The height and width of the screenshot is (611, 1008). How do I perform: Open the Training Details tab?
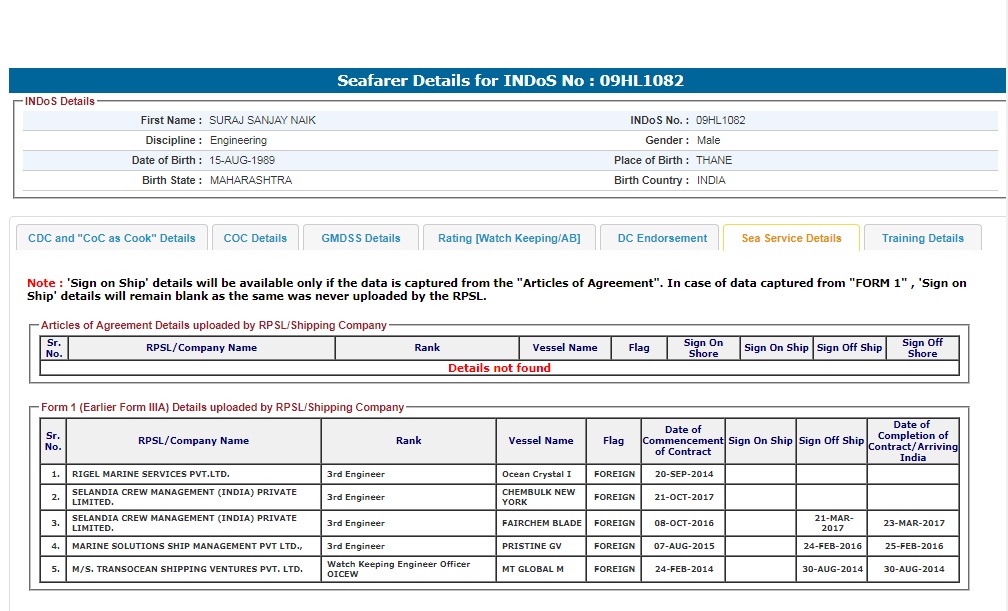pos(922,238)
